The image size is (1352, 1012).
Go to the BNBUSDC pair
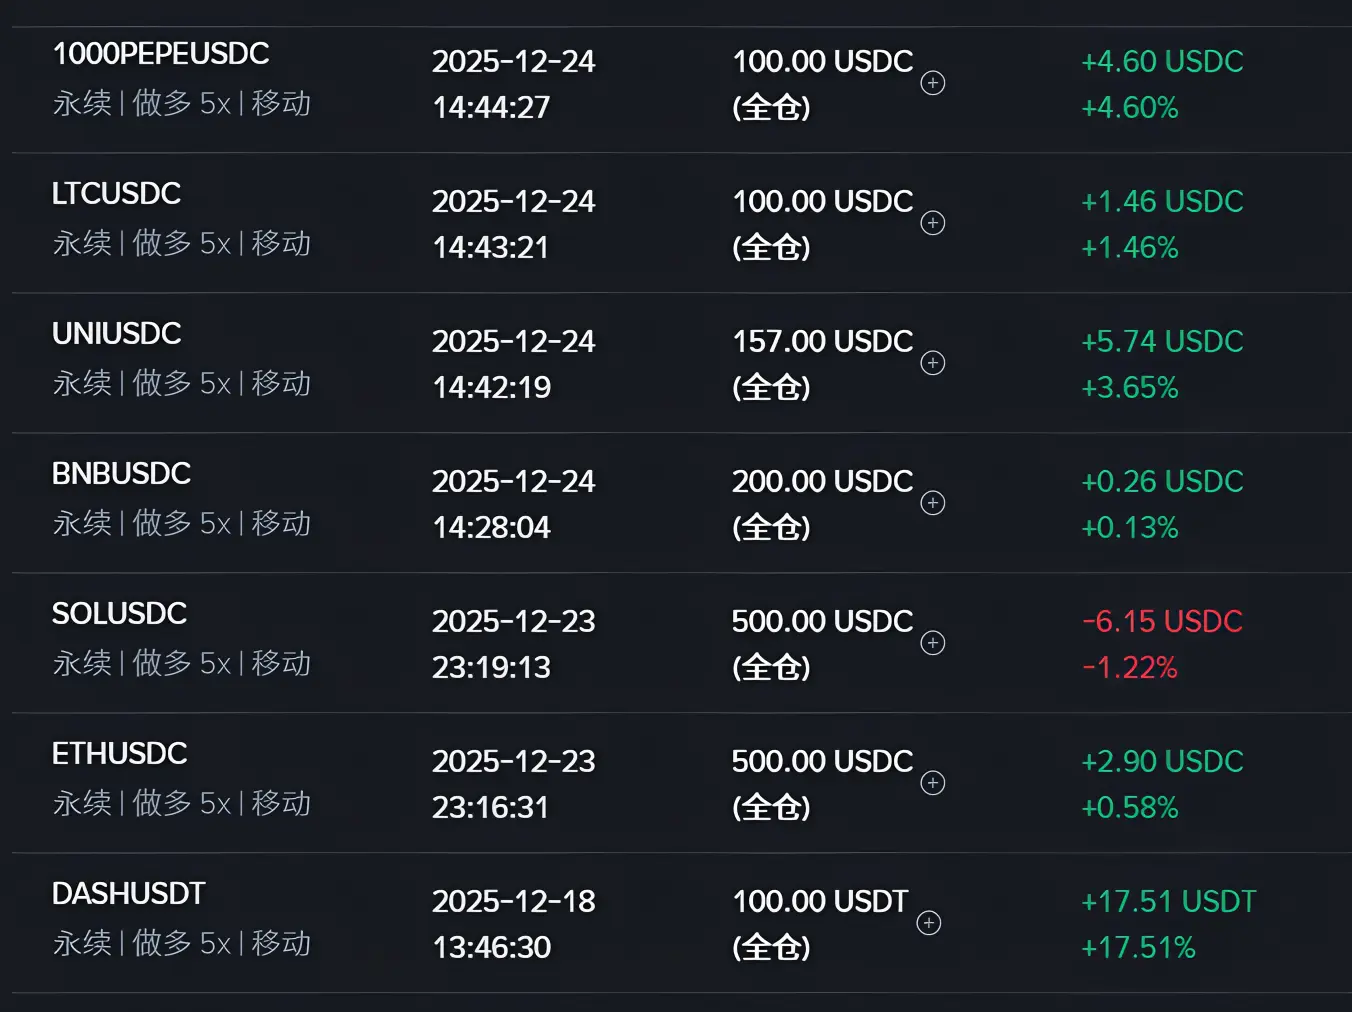coord(121,474)
